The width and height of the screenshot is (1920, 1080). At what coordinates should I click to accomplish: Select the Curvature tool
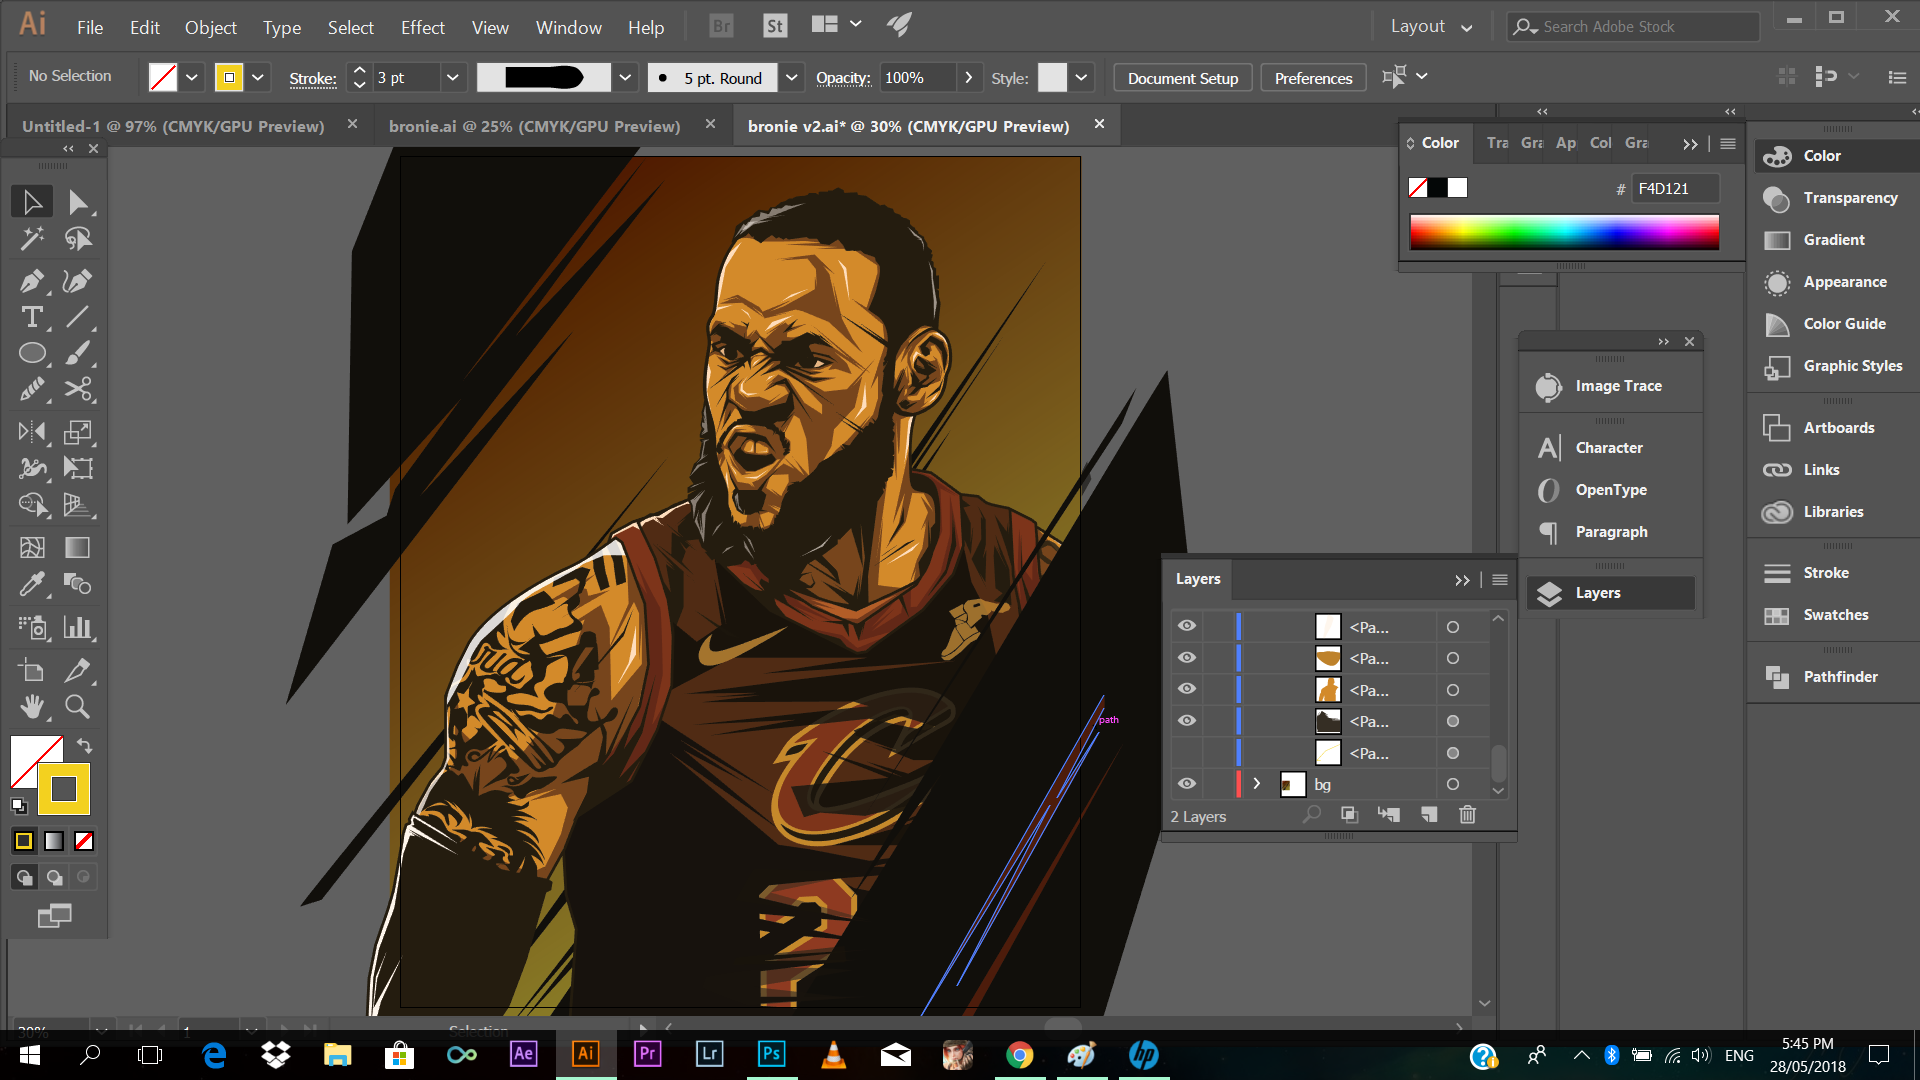point(78,281)
